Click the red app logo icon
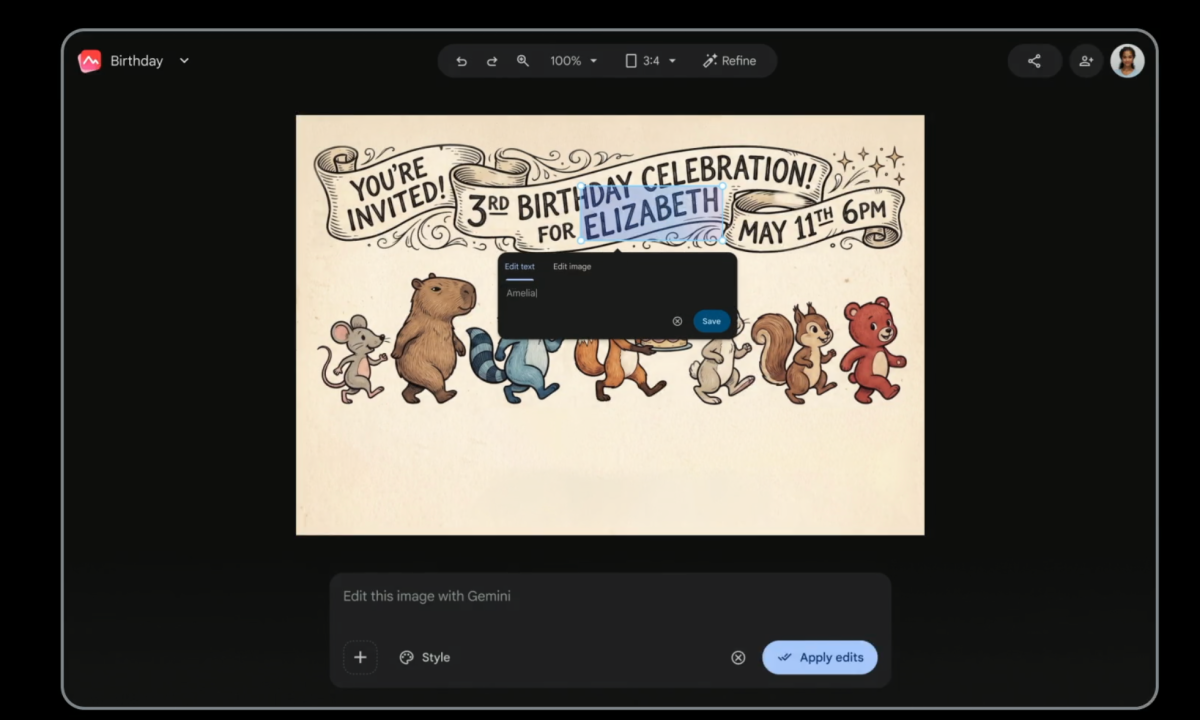 coord(90,61)
